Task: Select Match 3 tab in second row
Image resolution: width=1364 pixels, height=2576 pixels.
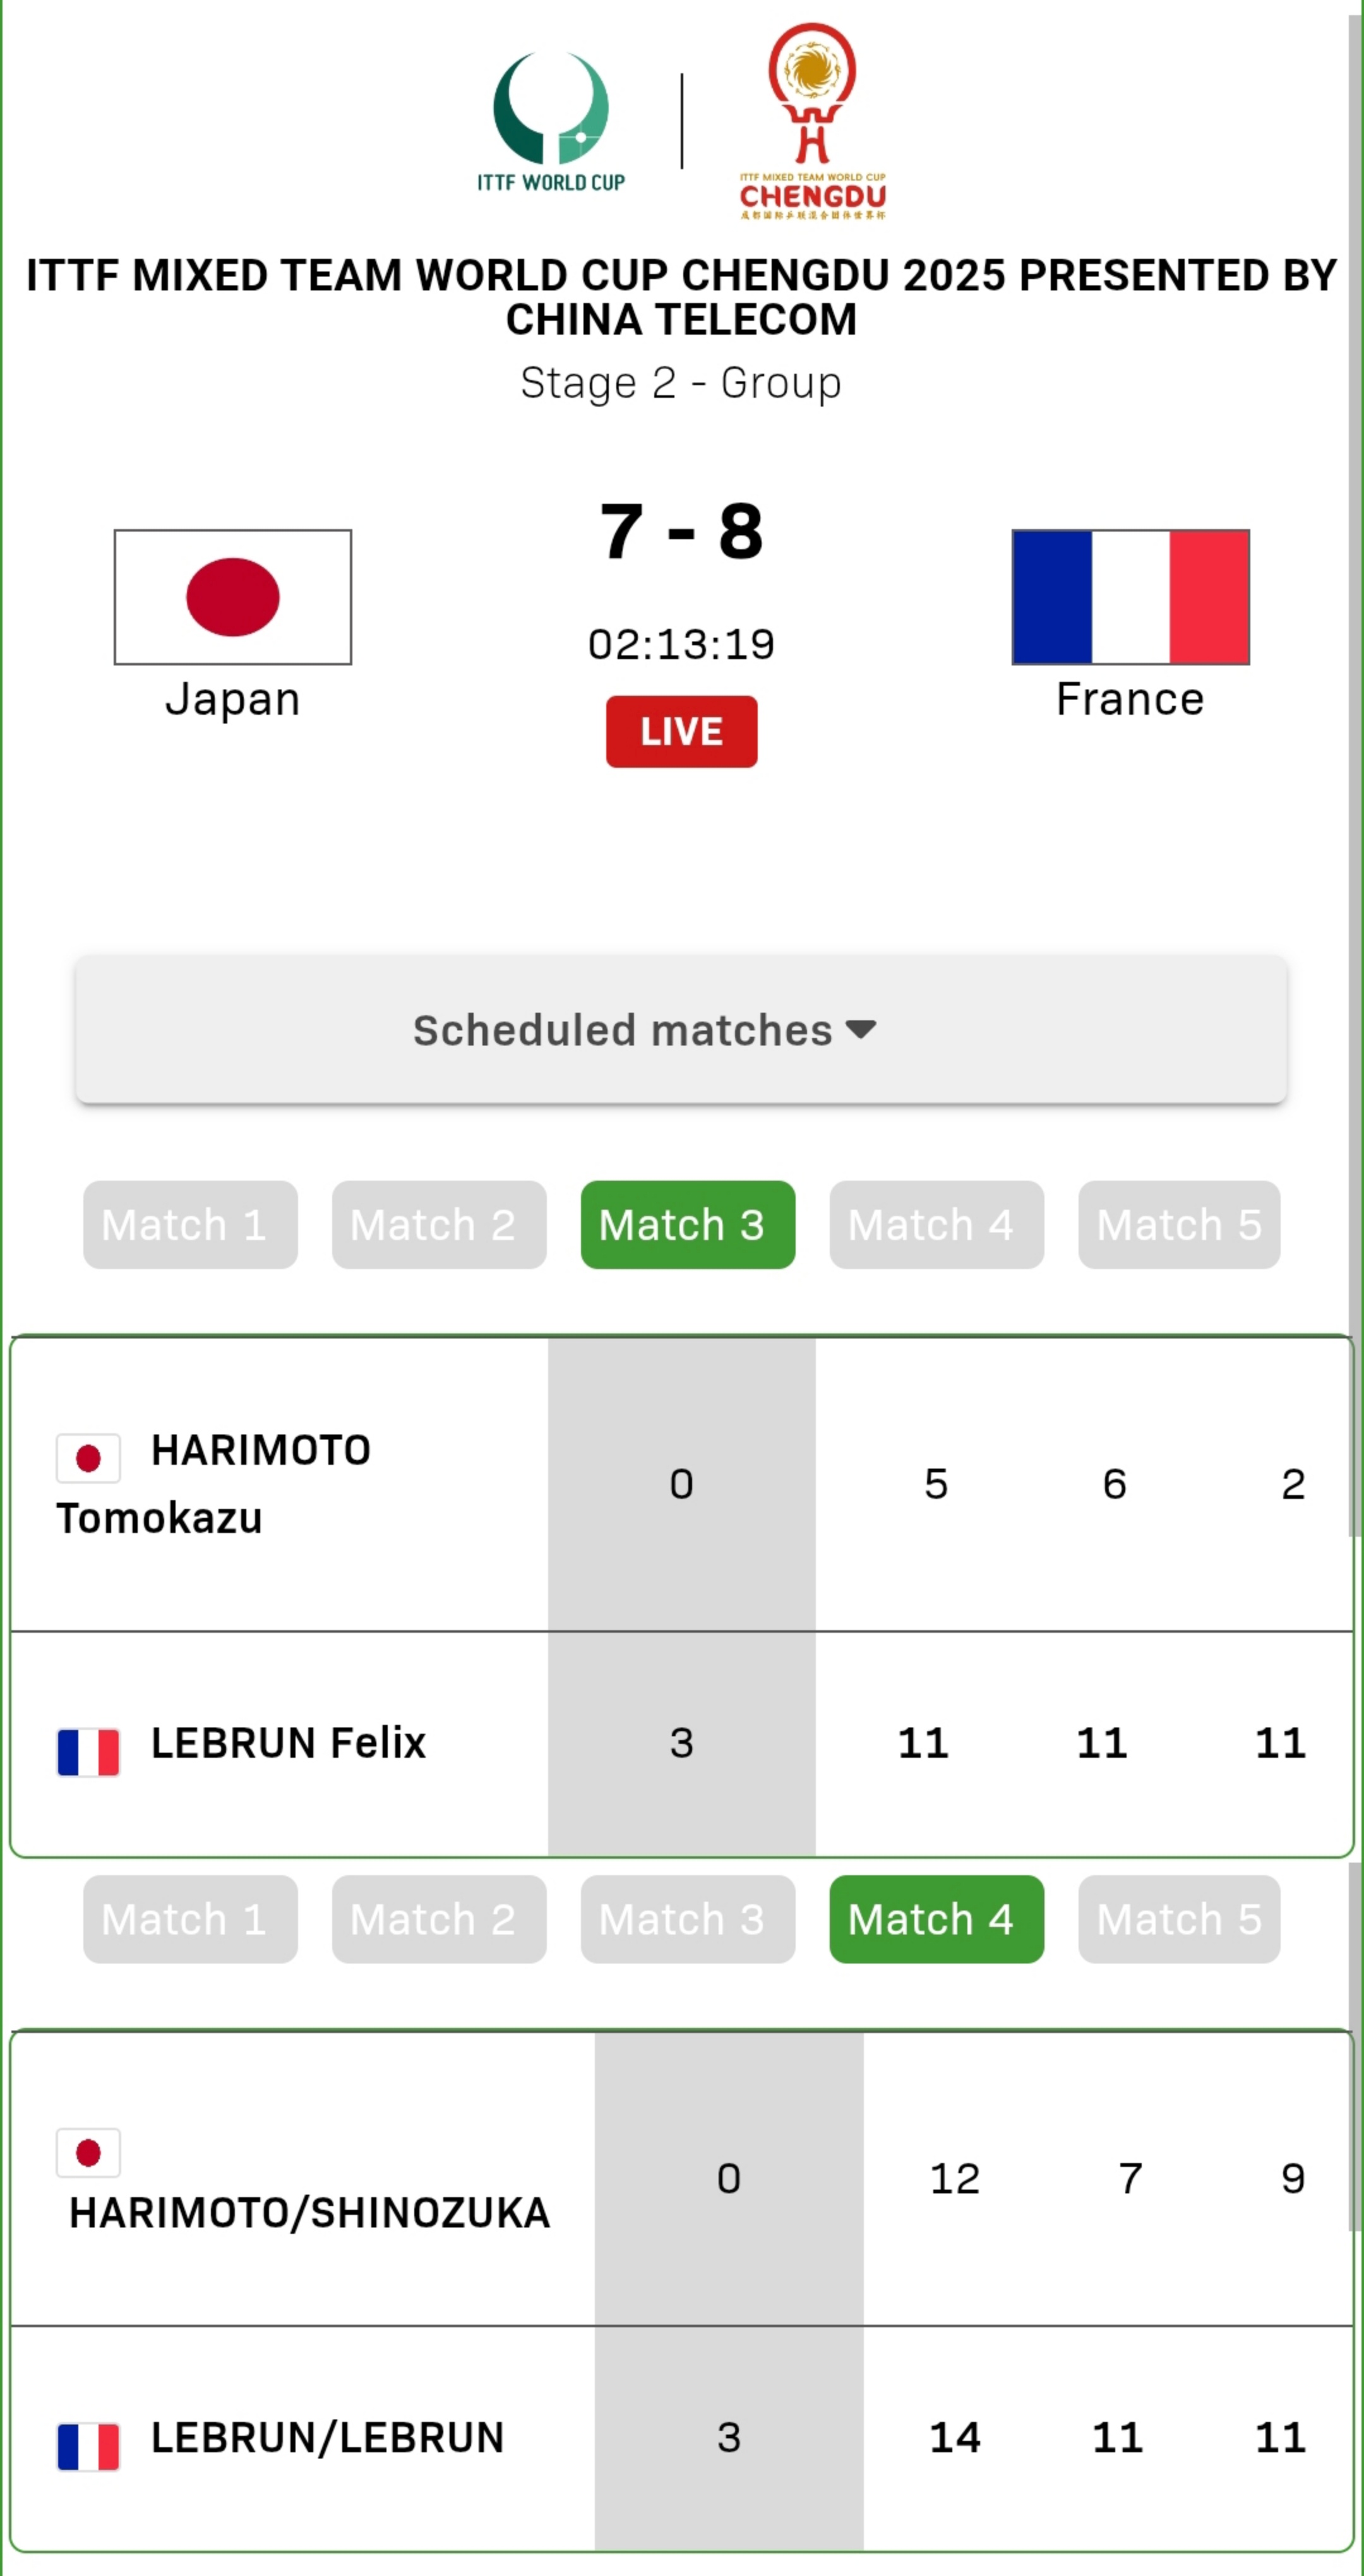Action: (x=688, y=1918)
